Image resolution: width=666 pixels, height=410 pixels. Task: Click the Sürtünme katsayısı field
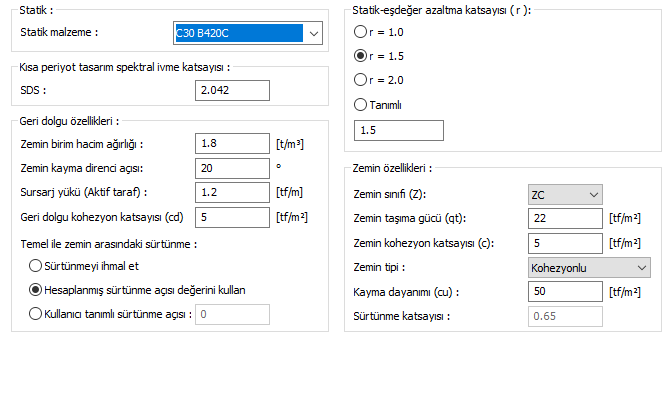[x=565, y=316]
